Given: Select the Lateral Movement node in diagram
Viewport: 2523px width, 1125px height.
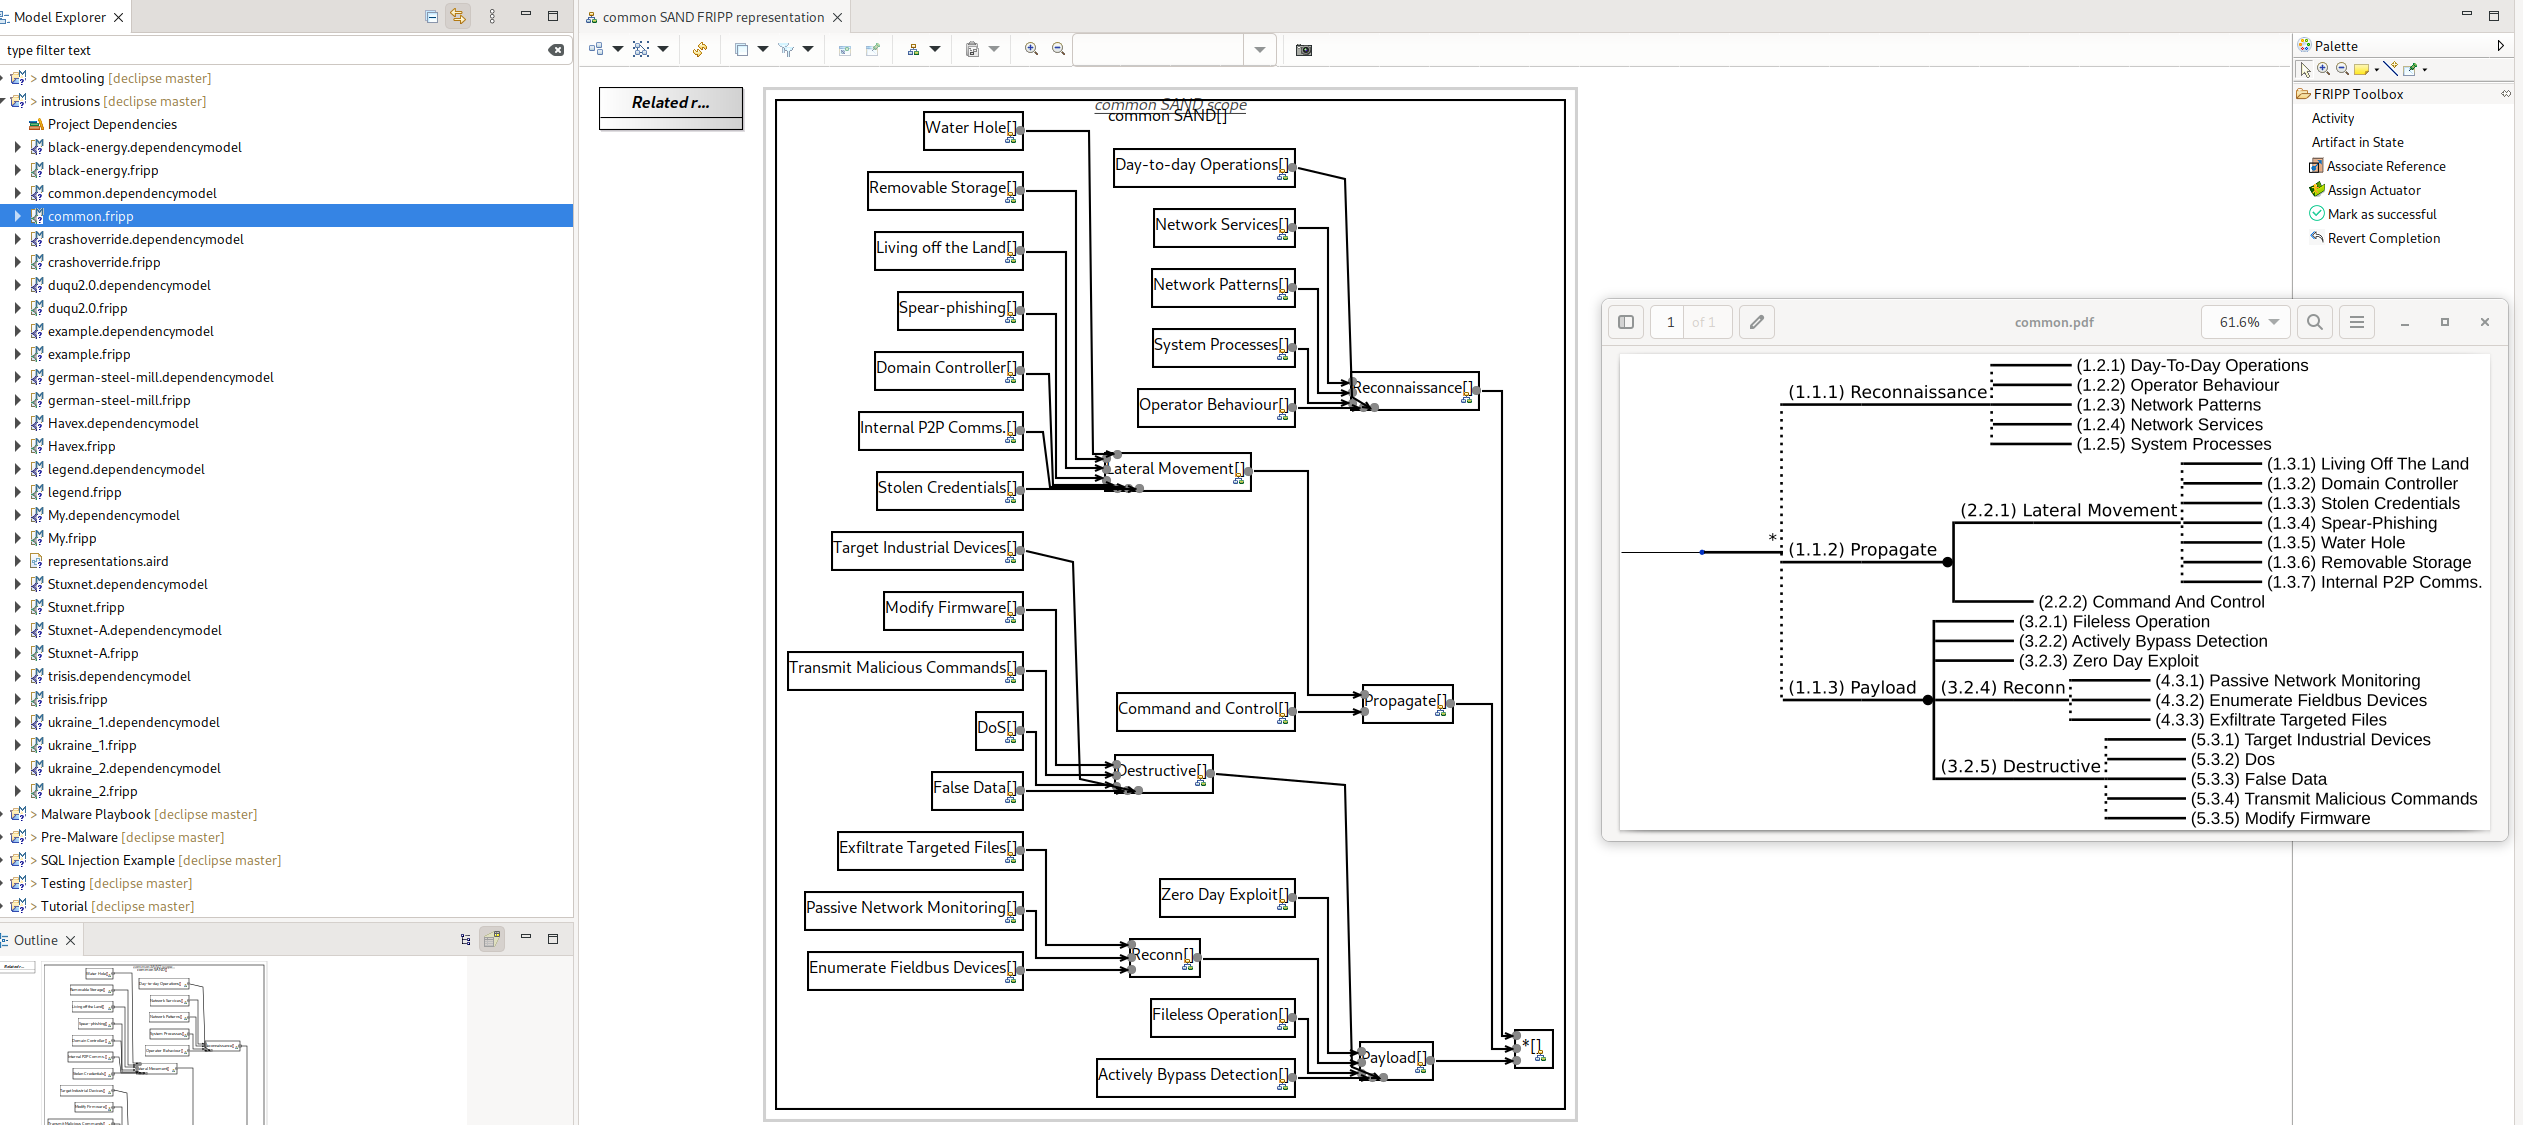Looking at the screenshot, I should (x=1177, y=470).
